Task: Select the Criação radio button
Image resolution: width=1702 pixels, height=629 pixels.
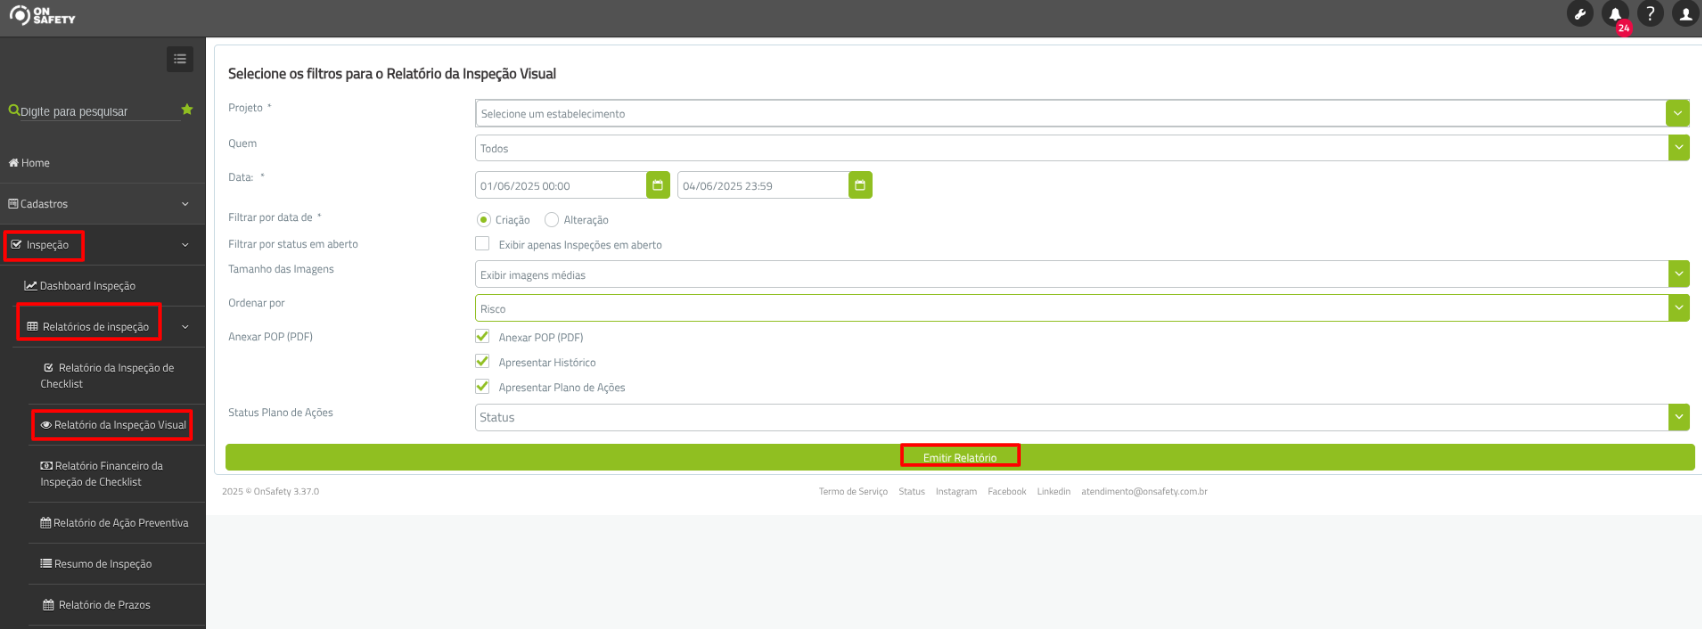Action: [x=484, y=219]
